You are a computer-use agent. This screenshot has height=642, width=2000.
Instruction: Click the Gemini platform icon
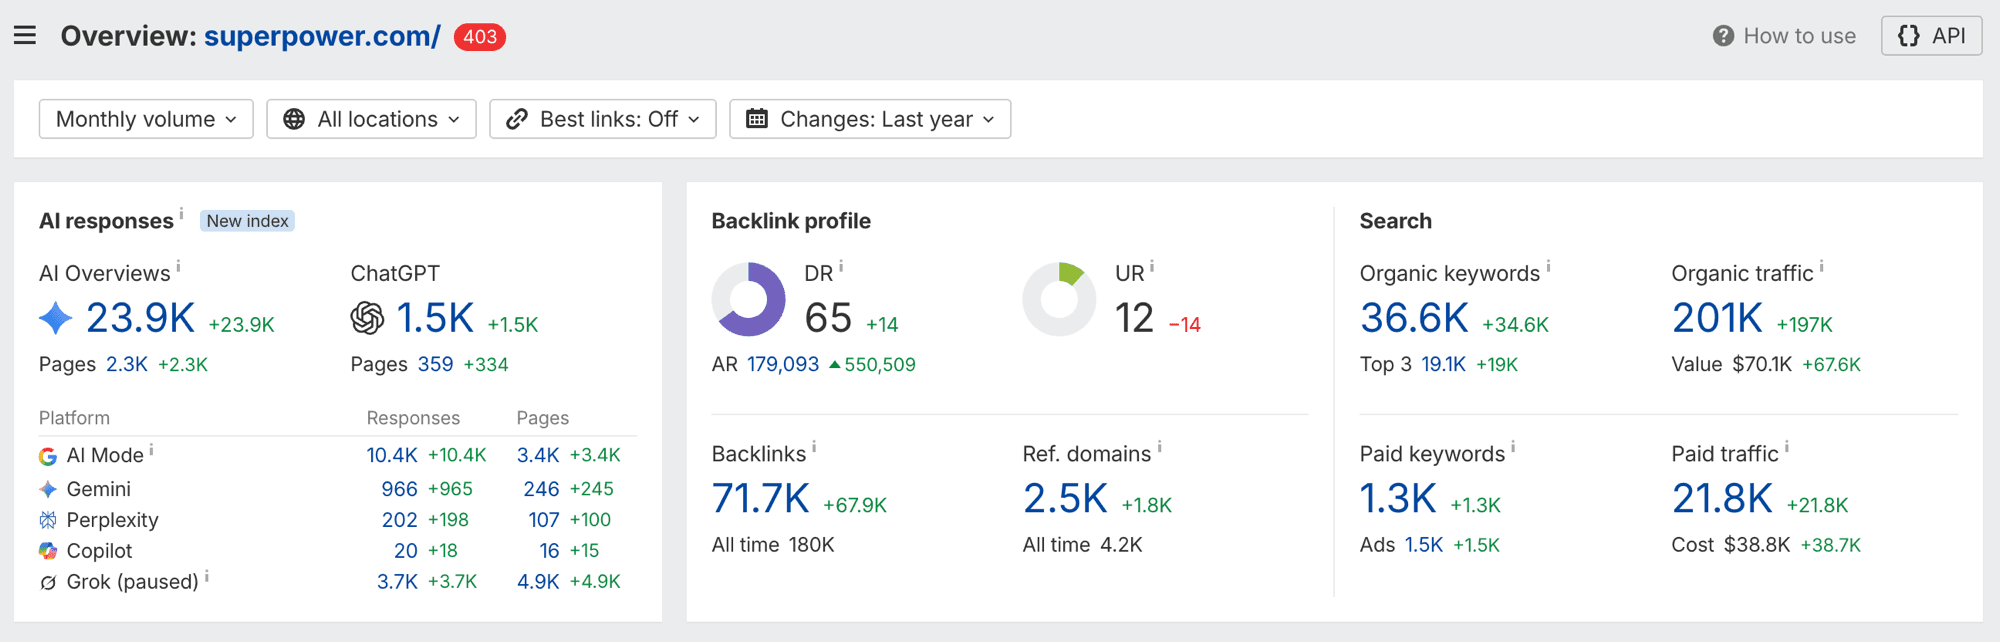(48, 489)
